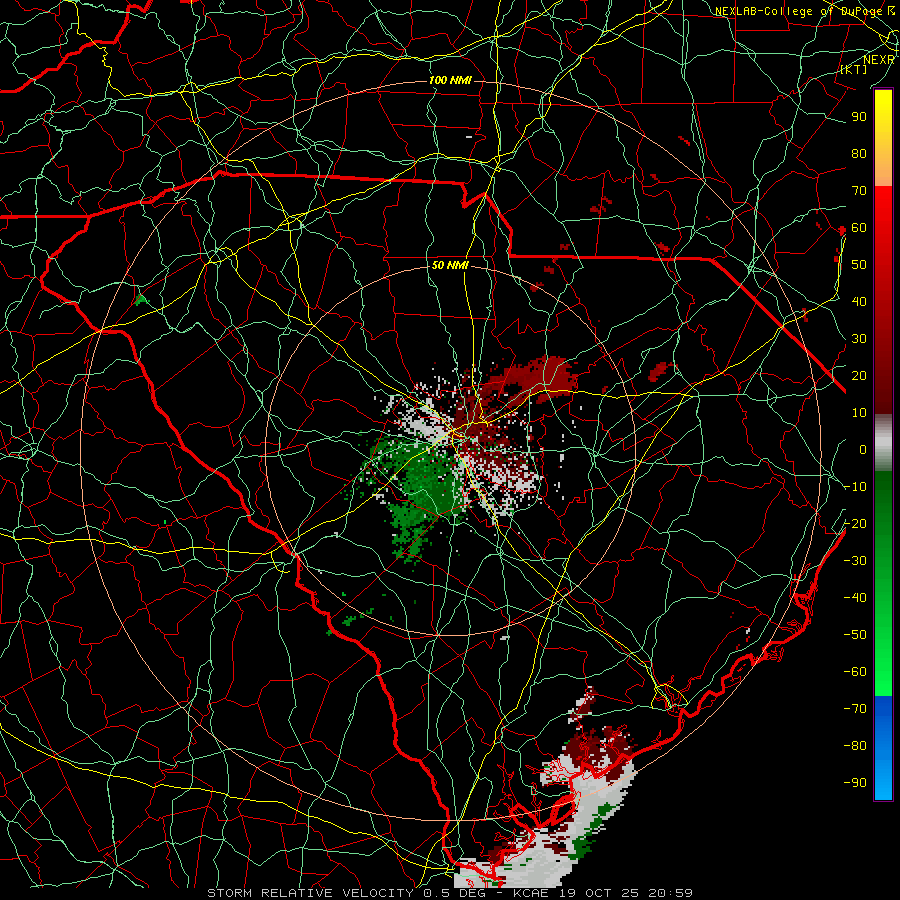Click the -80 value on velocity scale

855,746
